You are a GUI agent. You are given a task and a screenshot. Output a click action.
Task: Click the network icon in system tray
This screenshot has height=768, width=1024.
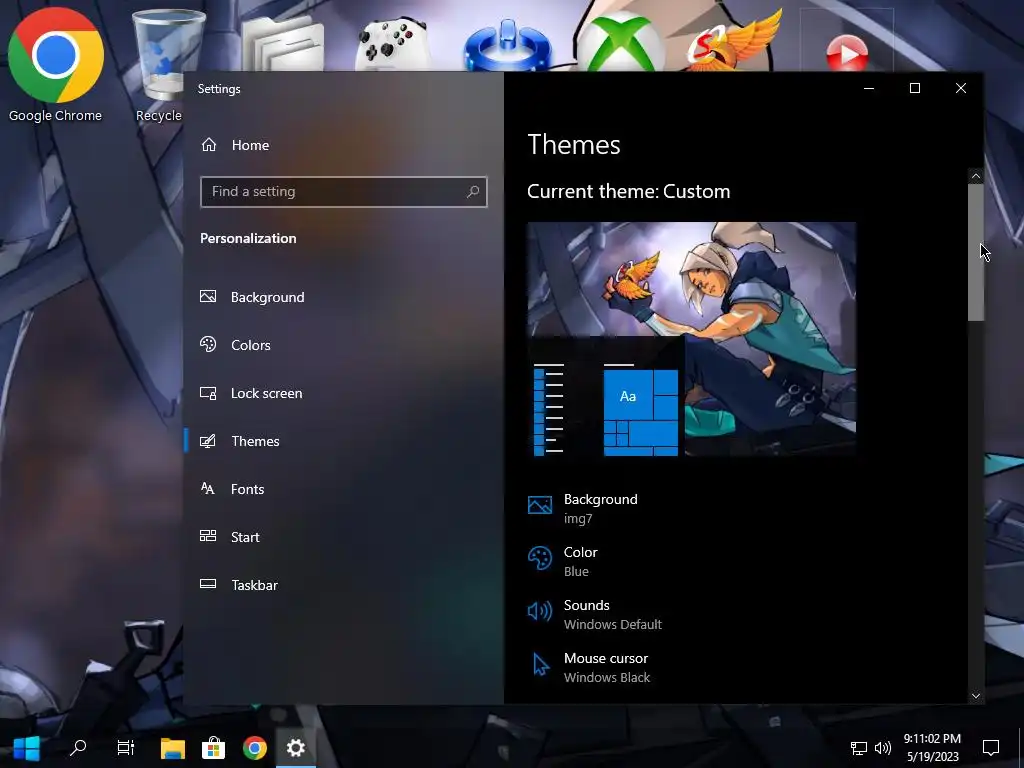[x=858, y=748]
